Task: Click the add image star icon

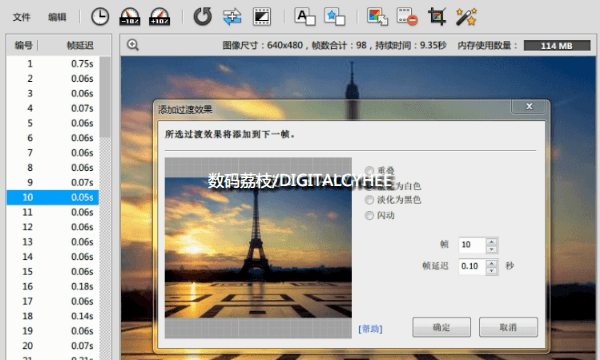Action: tap(334, 17)
